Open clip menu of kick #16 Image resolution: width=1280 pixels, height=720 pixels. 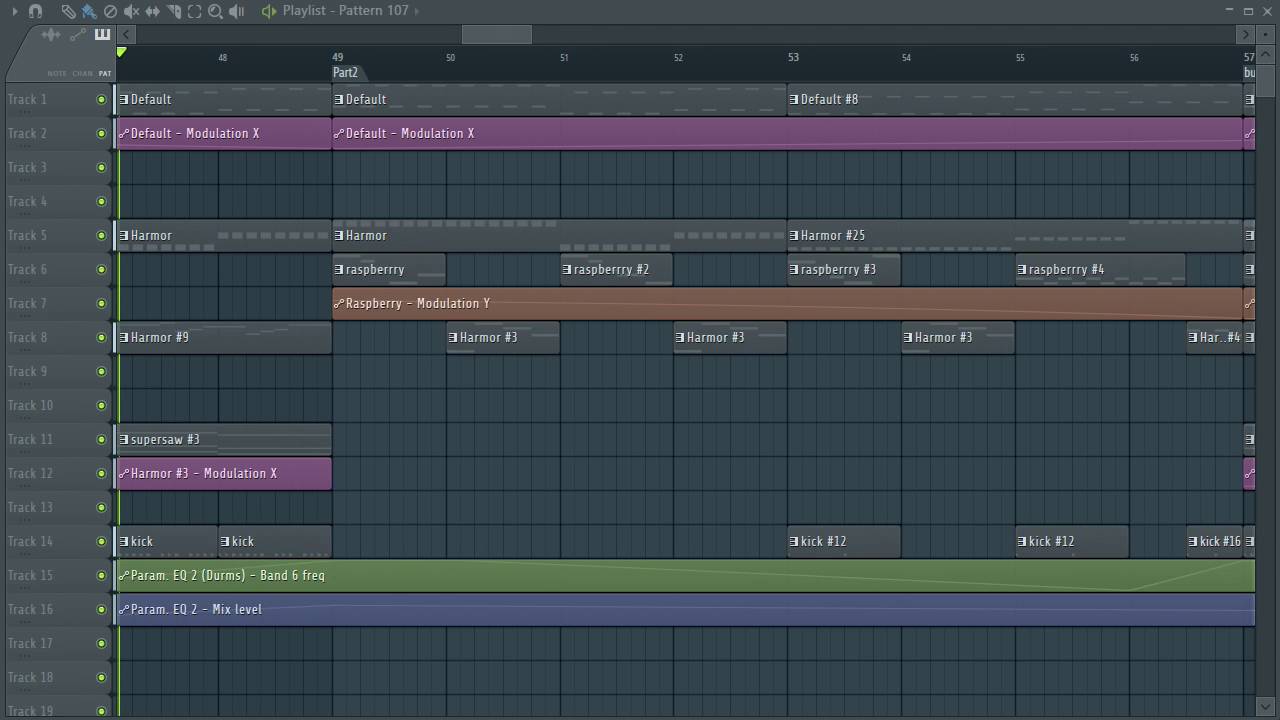pos(1193,541)
